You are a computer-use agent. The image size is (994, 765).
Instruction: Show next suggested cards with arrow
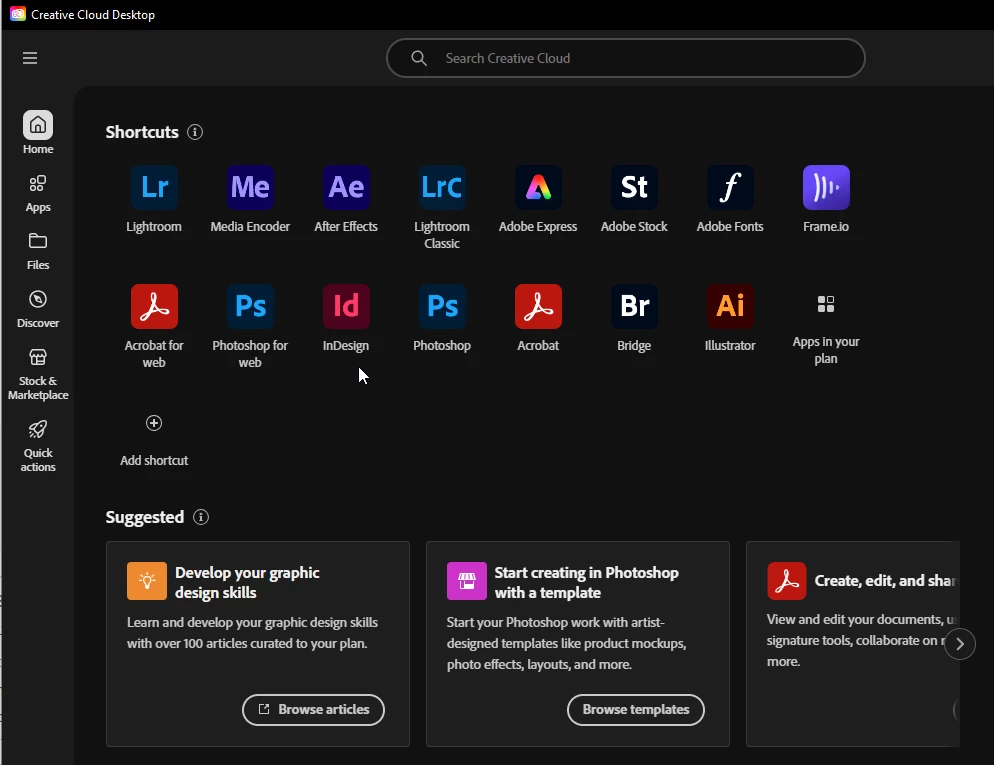click(960, 644)
